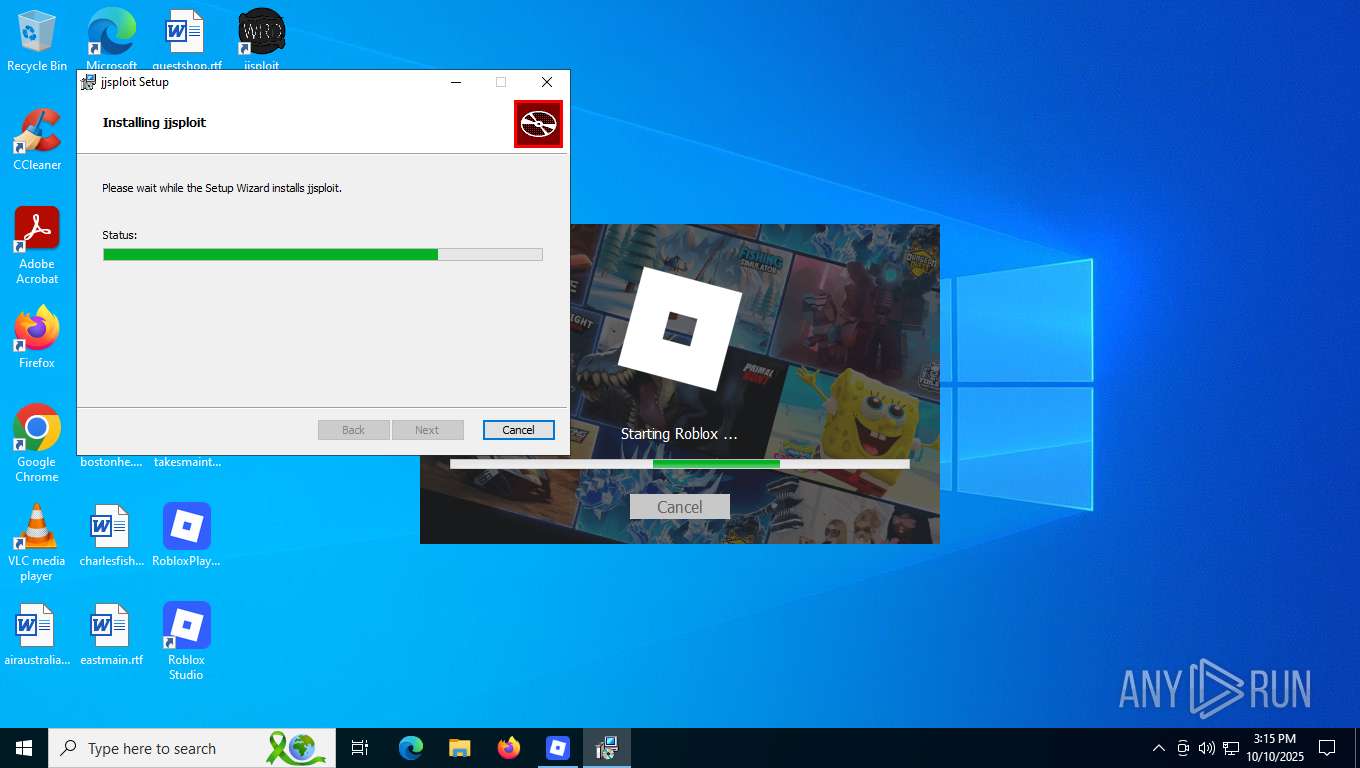Open the Roblox Studio desktop shortcut
This screenshot has height=768, width=1360.
(186, 641)
